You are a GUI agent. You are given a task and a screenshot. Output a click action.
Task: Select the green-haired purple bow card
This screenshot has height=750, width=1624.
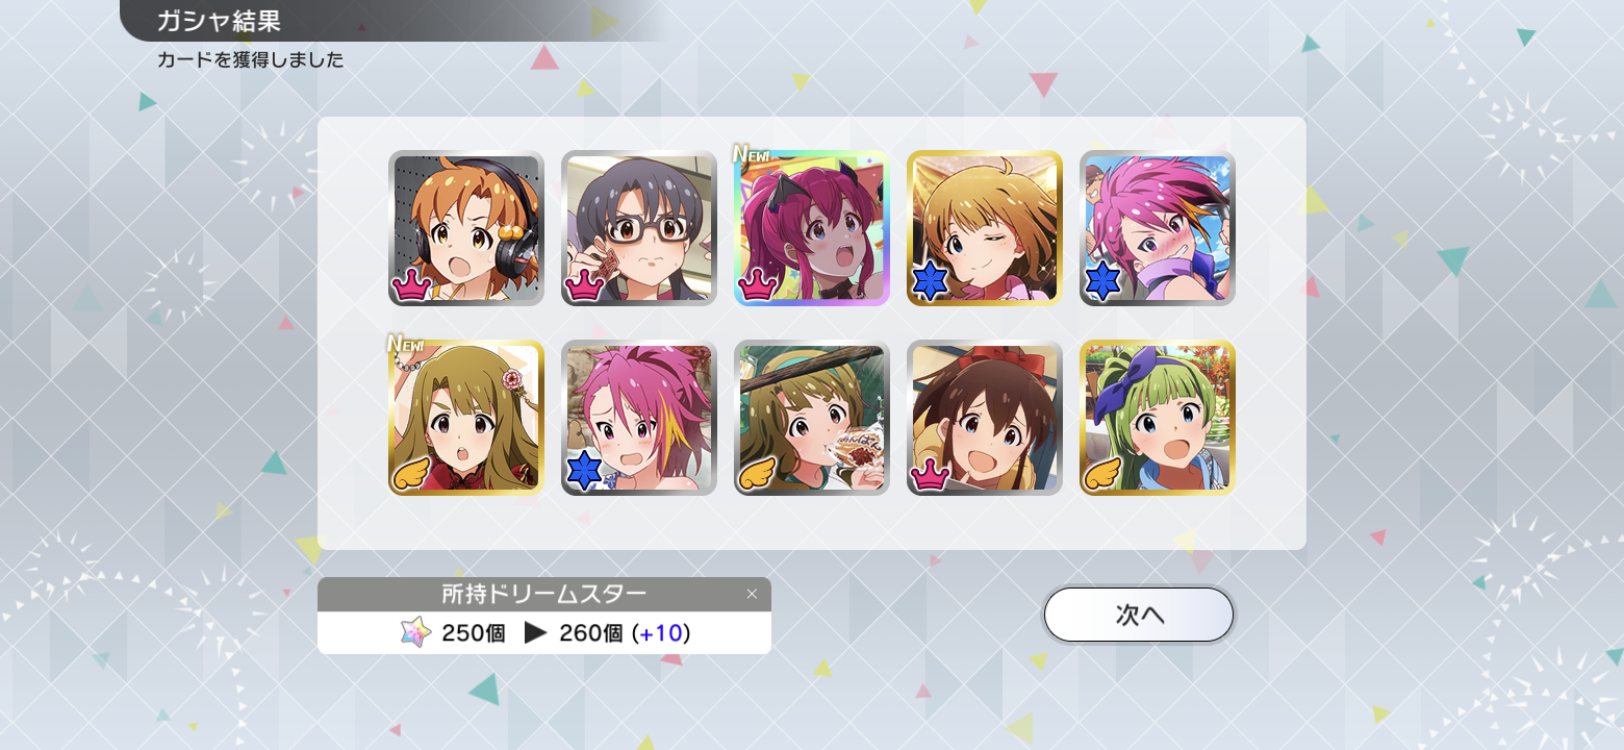(x=1157, y=418)
